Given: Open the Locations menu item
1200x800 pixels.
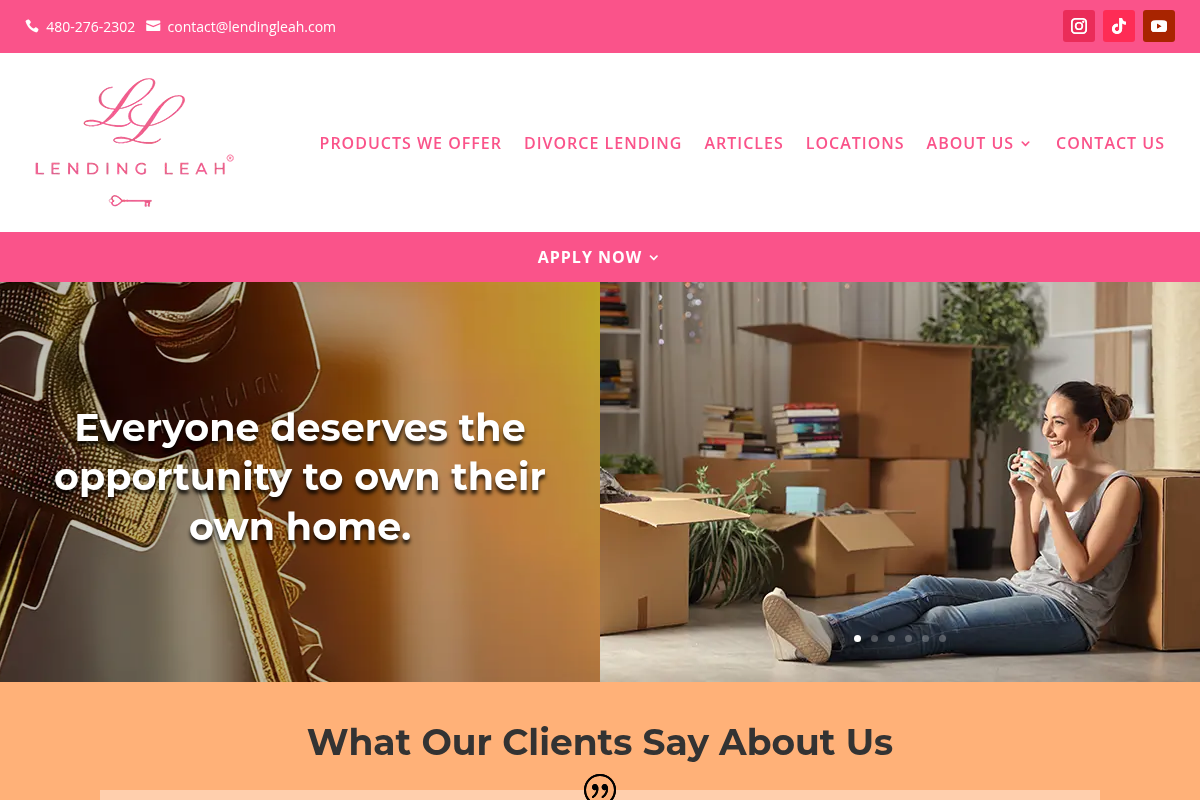Looking at the screenshot, I should coord(855,143).
